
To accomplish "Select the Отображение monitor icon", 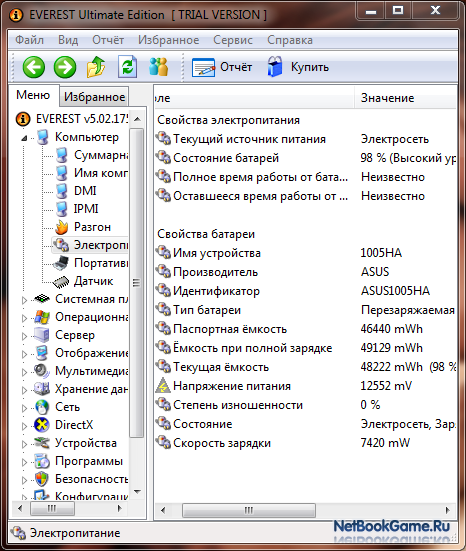I will [x=42, y=353].
